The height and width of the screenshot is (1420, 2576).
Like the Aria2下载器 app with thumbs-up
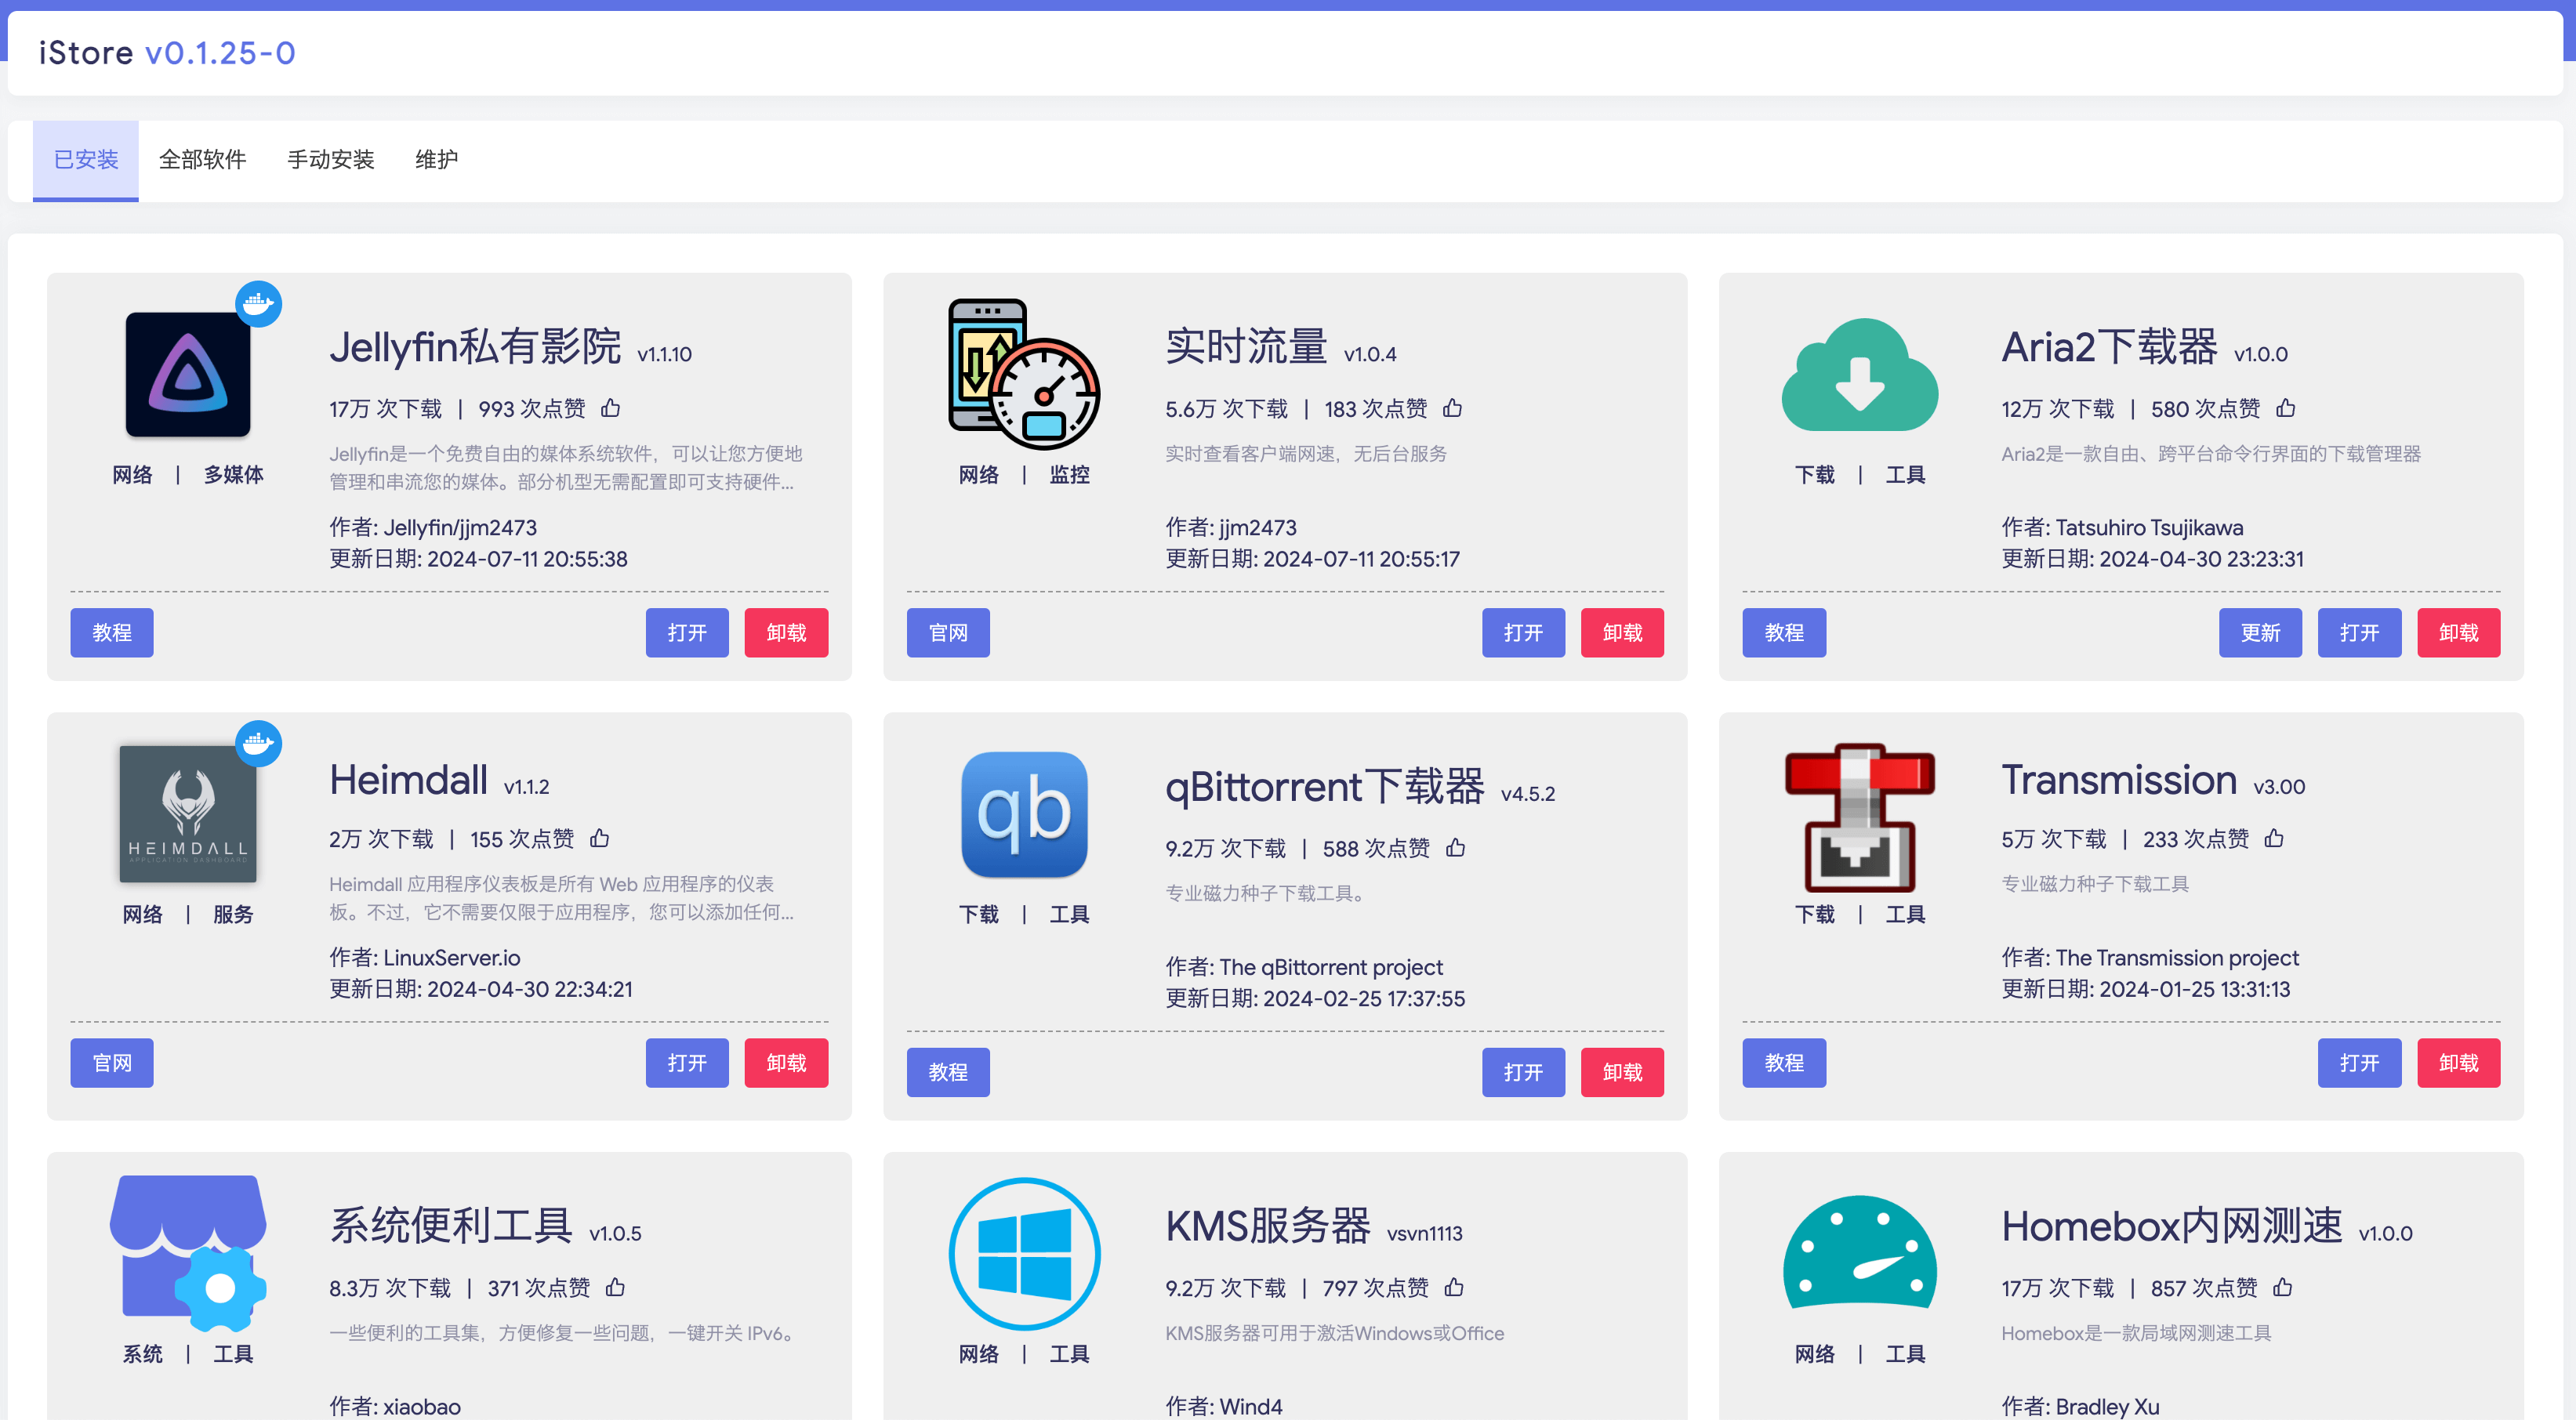coord(2285,408)
